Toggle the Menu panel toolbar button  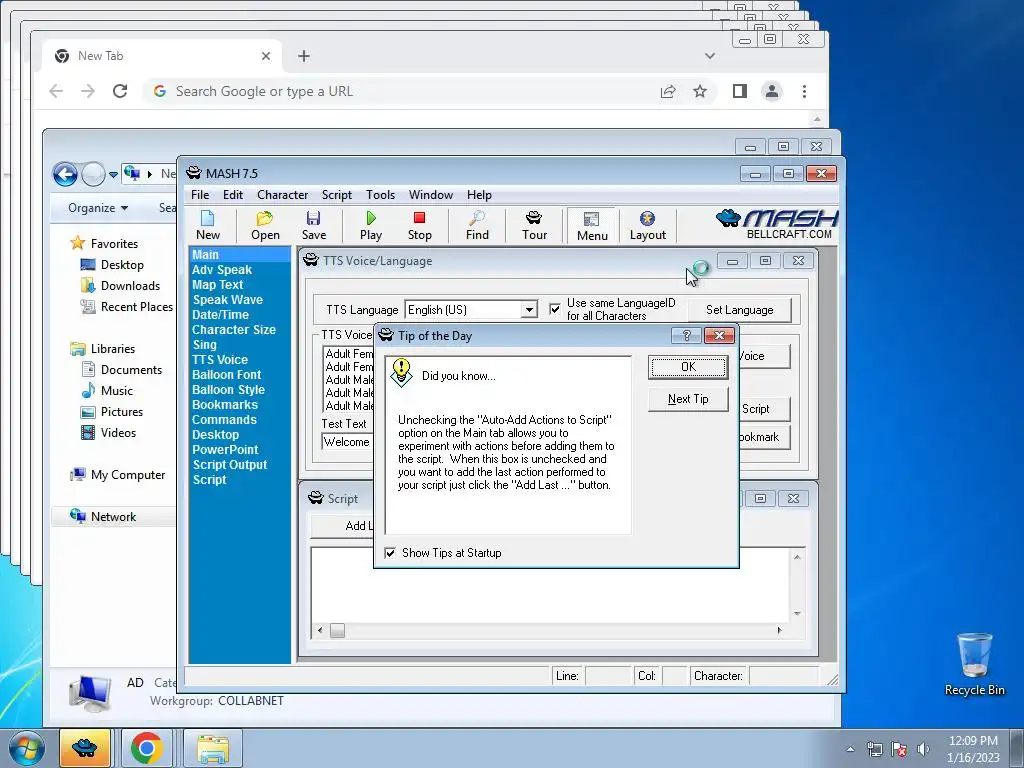[592, 226]
